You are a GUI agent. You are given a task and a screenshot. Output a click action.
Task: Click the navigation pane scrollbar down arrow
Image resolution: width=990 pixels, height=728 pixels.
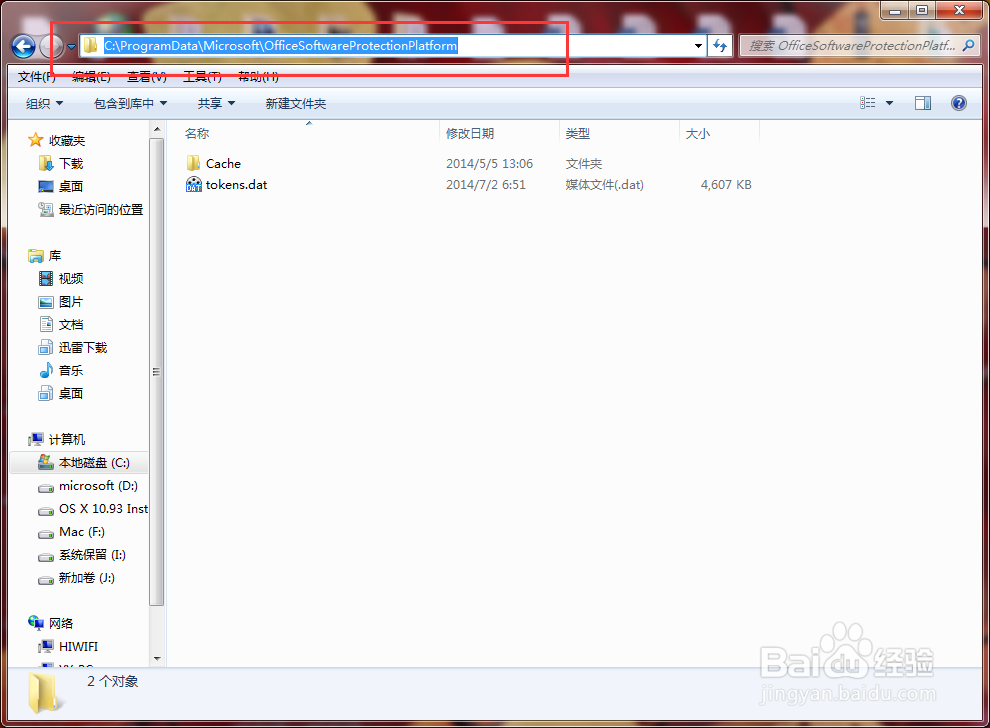click(x=157, y=659)
